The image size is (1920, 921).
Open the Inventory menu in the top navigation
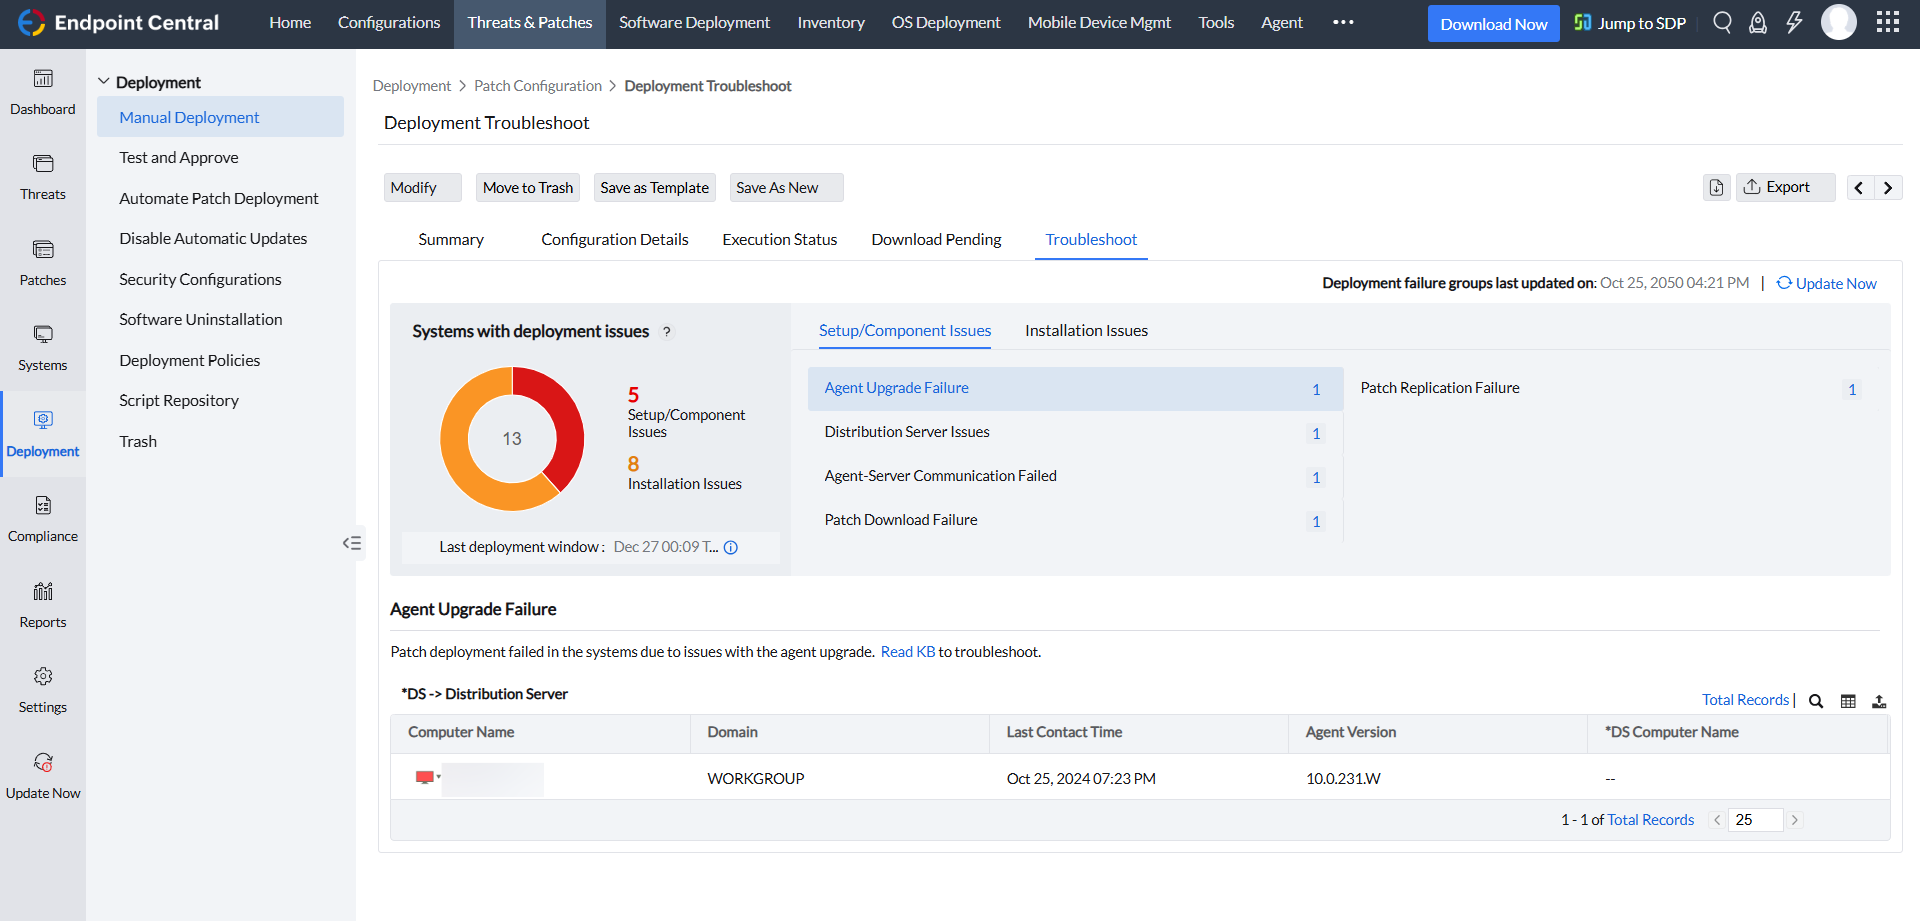831,22
